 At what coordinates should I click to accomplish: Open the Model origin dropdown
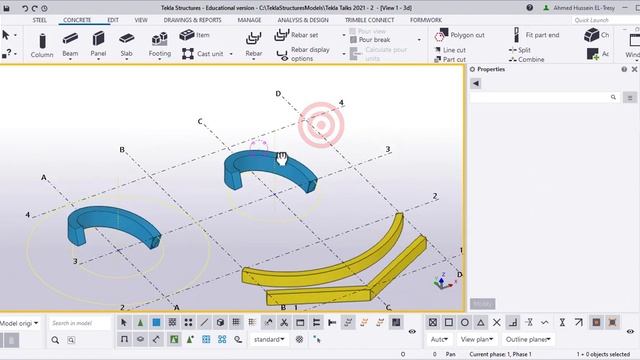[20, 323]
